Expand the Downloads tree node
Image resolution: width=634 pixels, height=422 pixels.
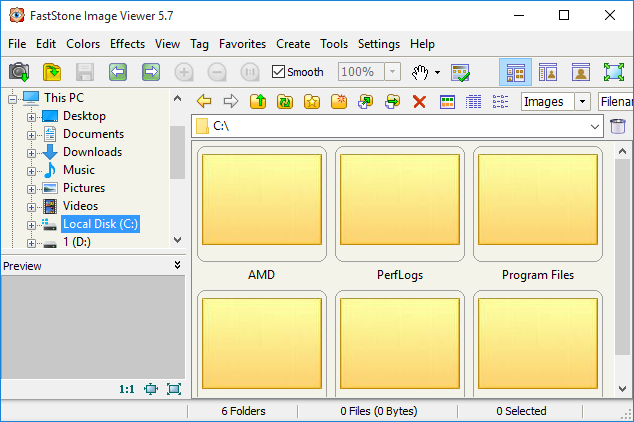[31, 153]
